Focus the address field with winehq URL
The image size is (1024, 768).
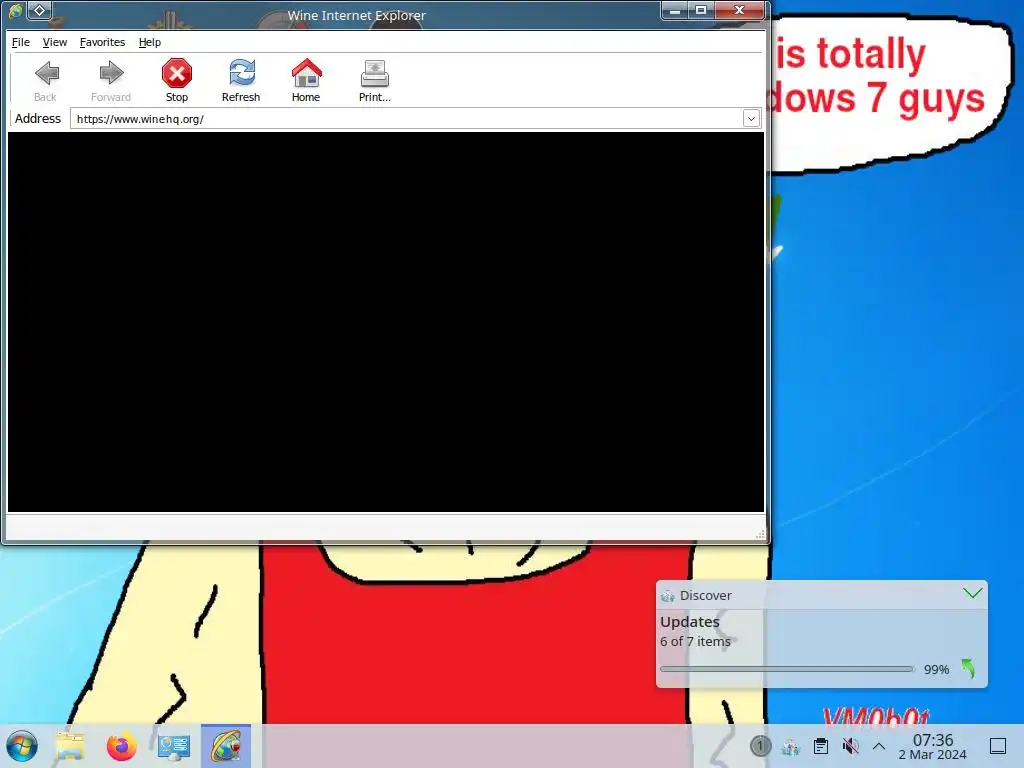[x=406, y=119]
